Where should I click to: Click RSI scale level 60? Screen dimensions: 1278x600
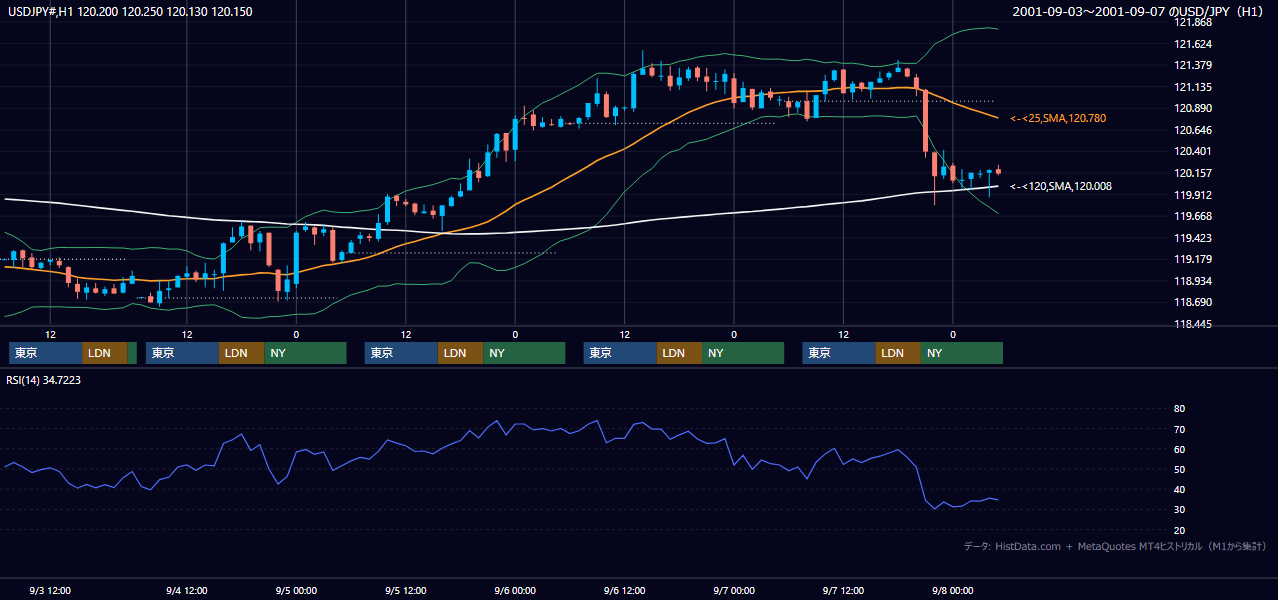click(x=1179, y=449)
